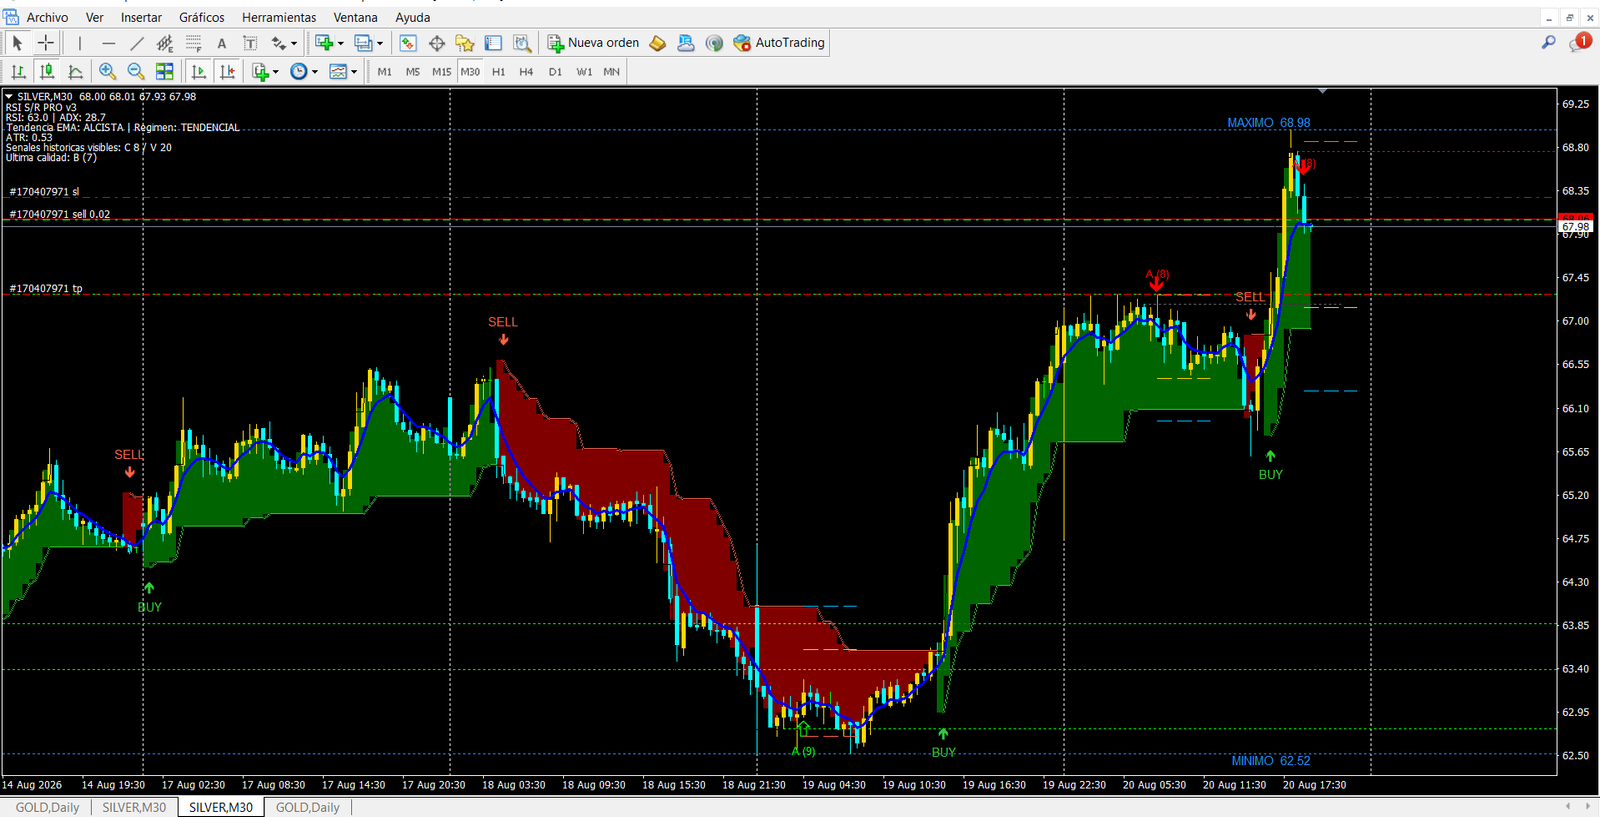The height and width of the screenshot is (817, 1600).
Task: Select the horizontal line tool
Action: coord(109,43)
